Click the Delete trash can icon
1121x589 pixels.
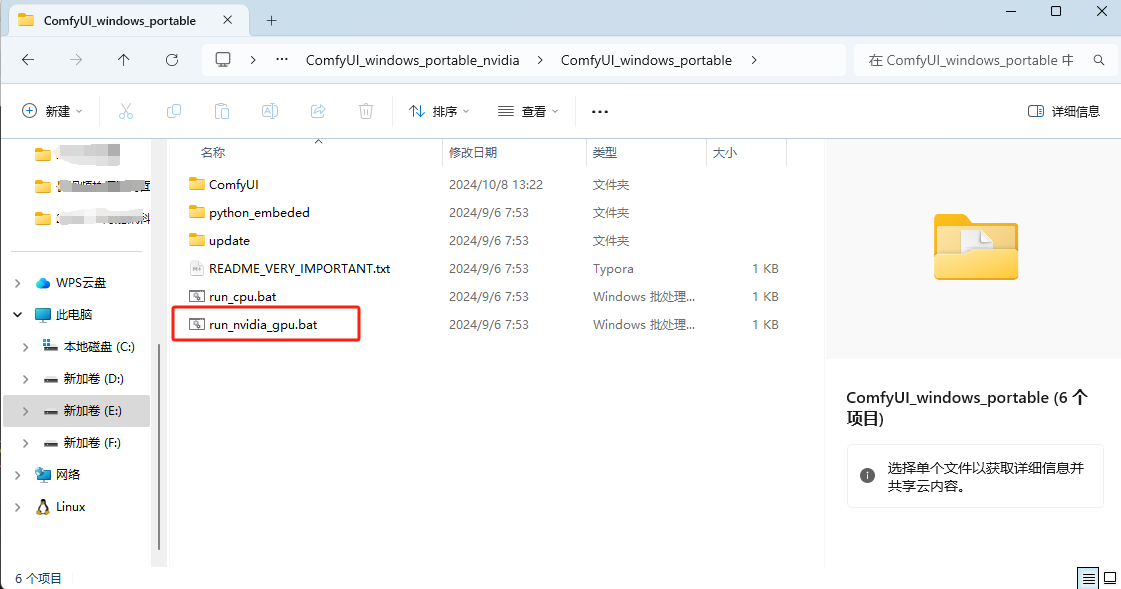(366, 111)
